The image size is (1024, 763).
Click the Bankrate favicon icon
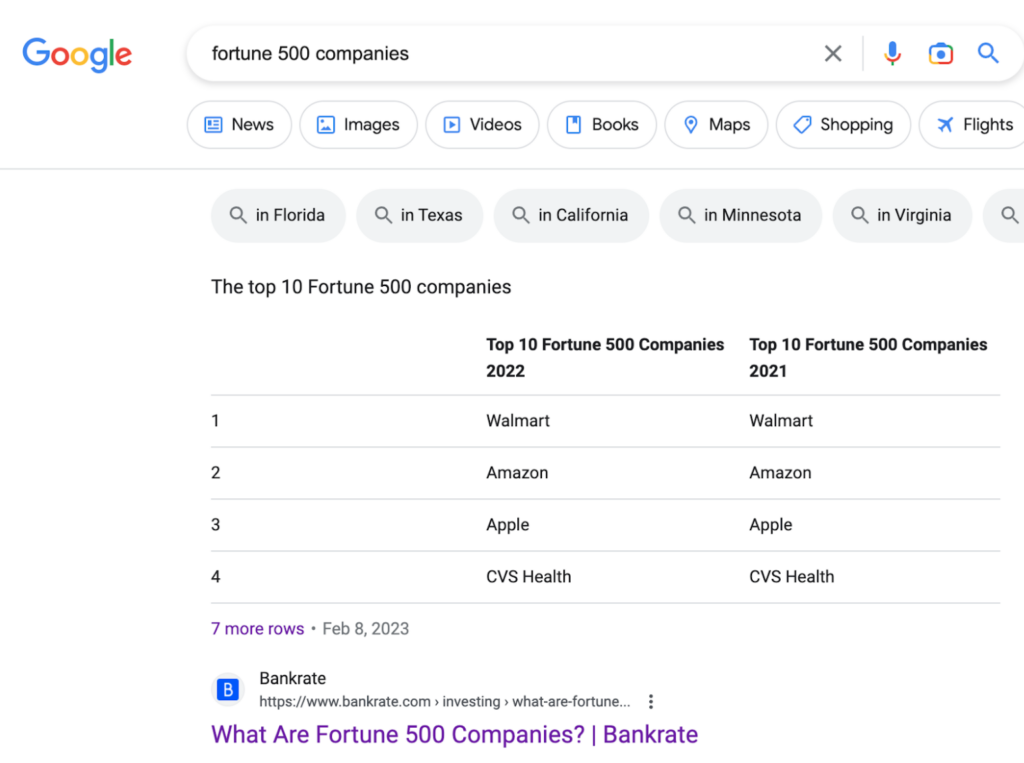point(228,690)
